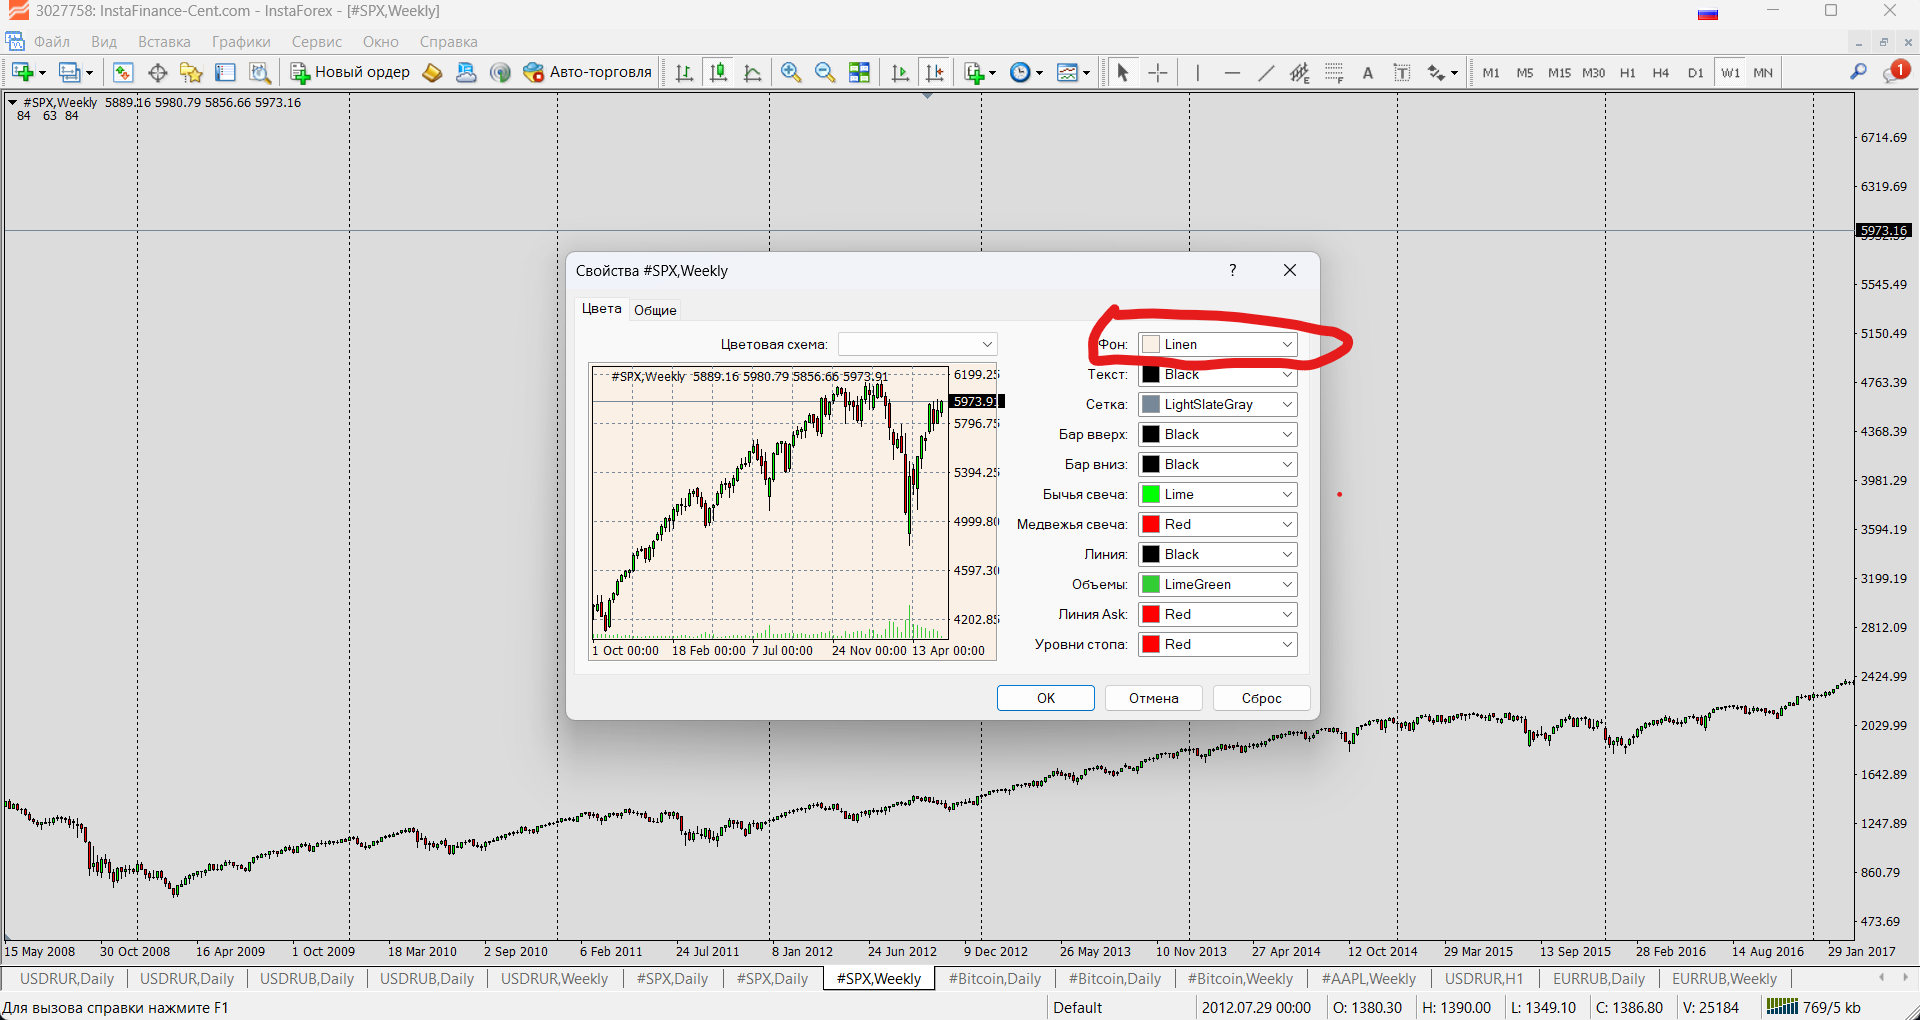The height and width of the screenshot is (1020, 1920).
Task: Confirm with the OK button
Action: [x=1046, y=698]
